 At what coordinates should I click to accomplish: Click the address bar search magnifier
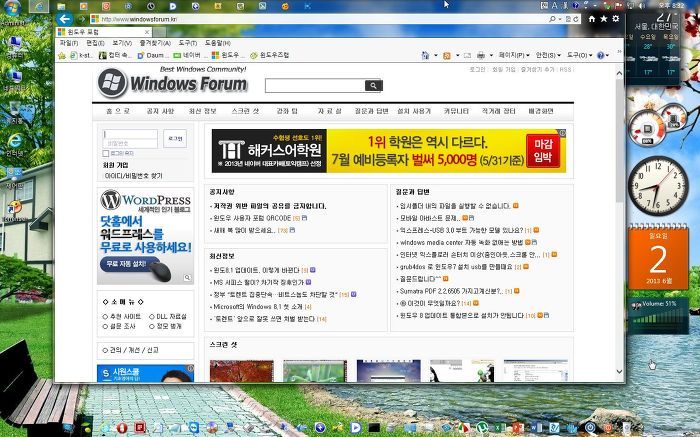point(553,19)
